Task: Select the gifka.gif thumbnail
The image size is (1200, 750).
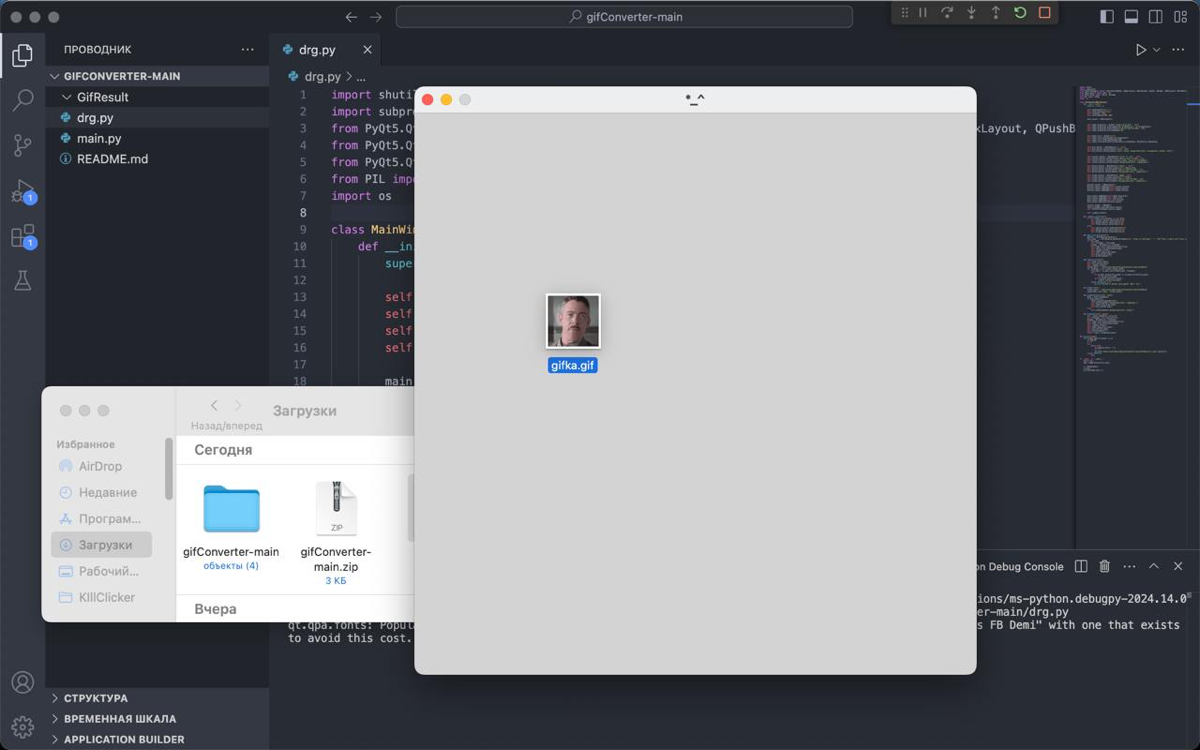Action: [573, 321]
